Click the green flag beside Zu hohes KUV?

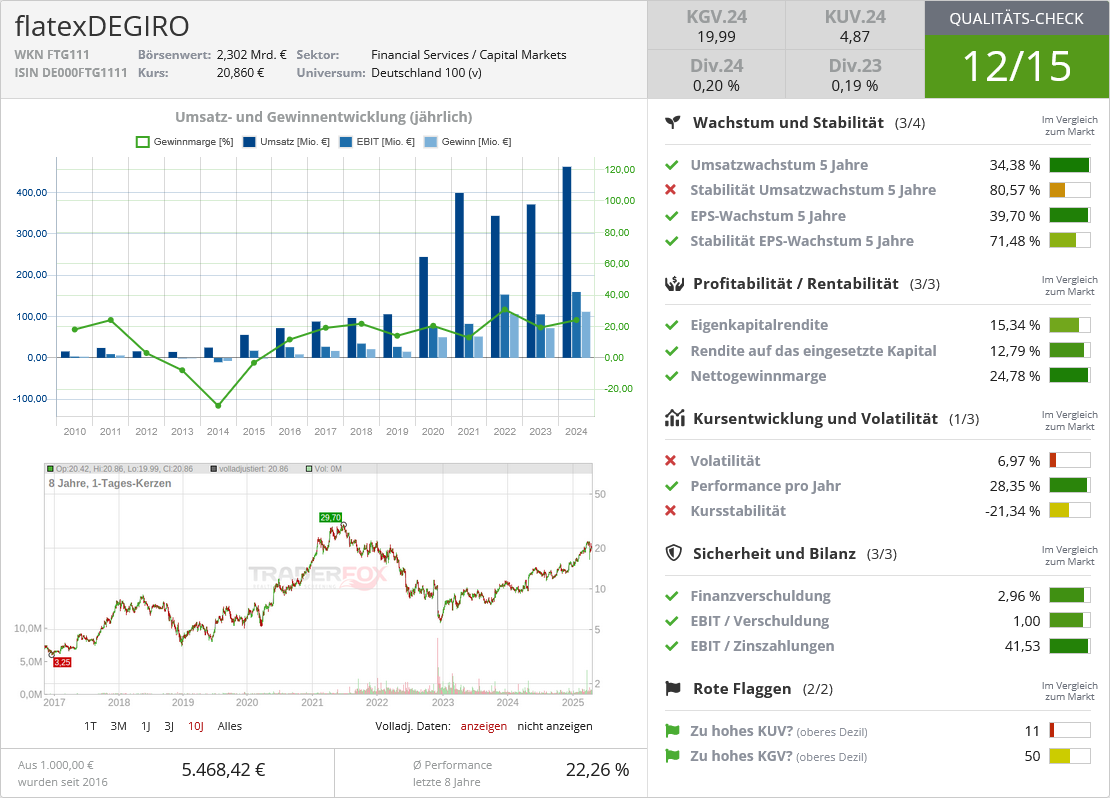click(x=672, y=731)
